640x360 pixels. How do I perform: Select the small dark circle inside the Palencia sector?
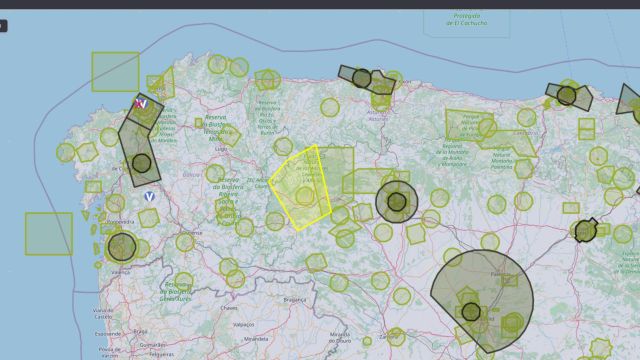pyautogui.click(x=471, y=312)
